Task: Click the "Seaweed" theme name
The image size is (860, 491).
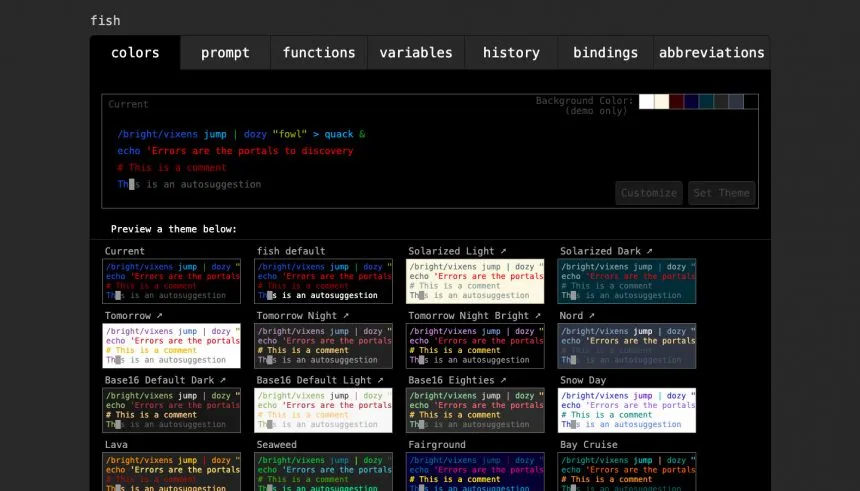Action: coord(276,445)
